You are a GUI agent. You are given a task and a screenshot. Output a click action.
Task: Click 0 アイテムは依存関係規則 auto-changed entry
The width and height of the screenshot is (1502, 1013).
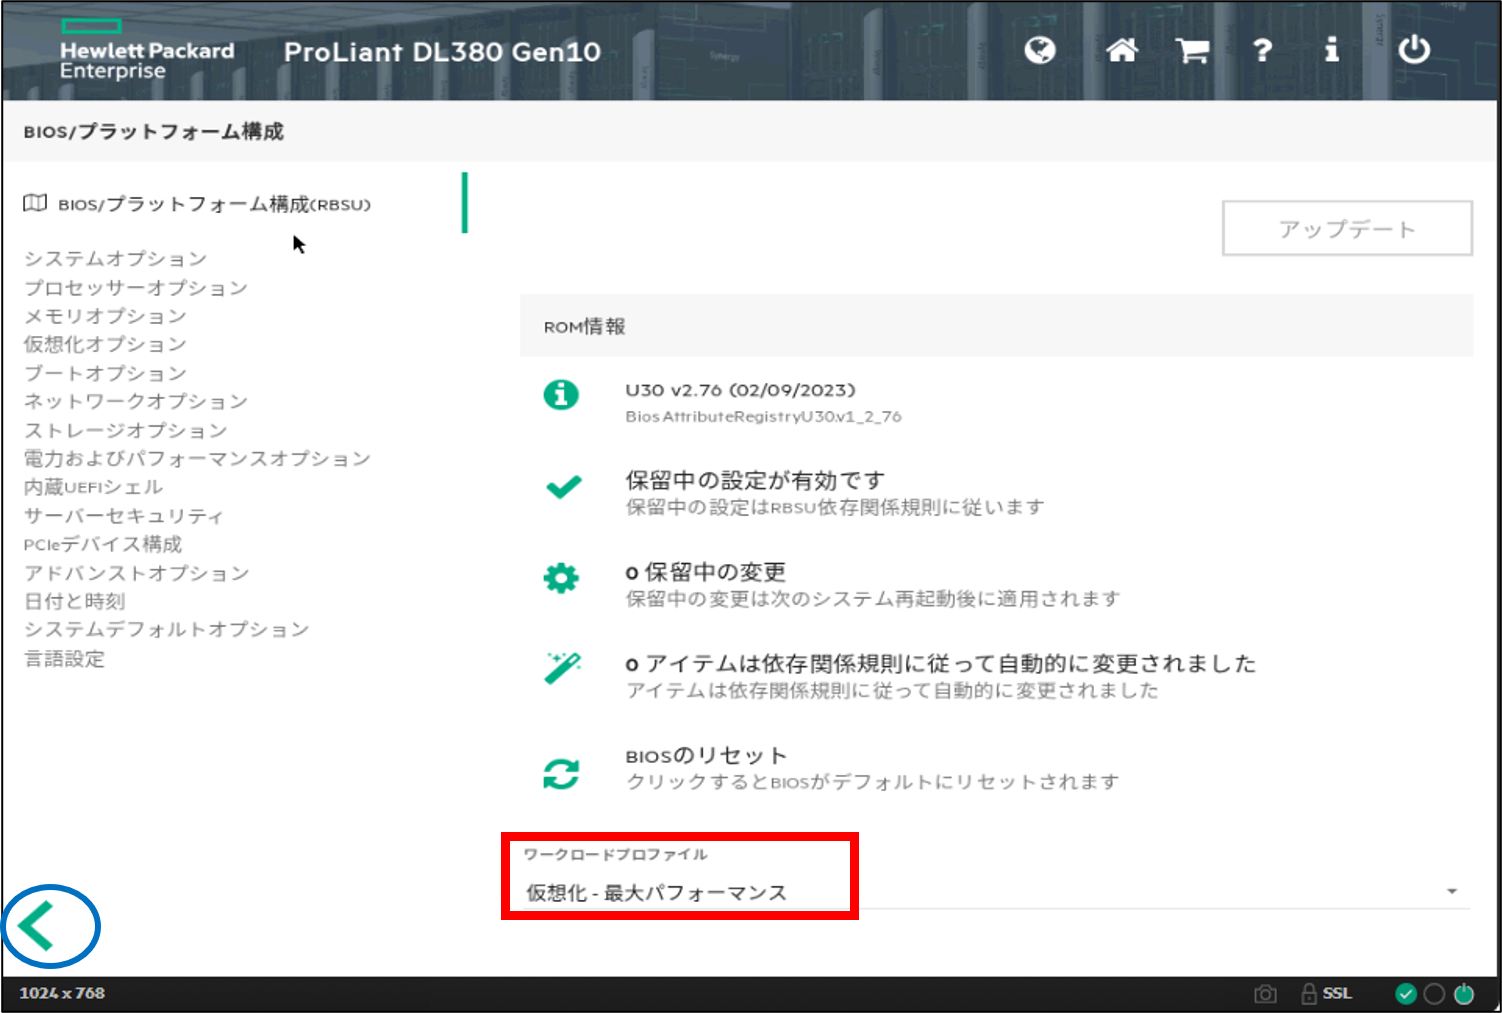(941, 664)
